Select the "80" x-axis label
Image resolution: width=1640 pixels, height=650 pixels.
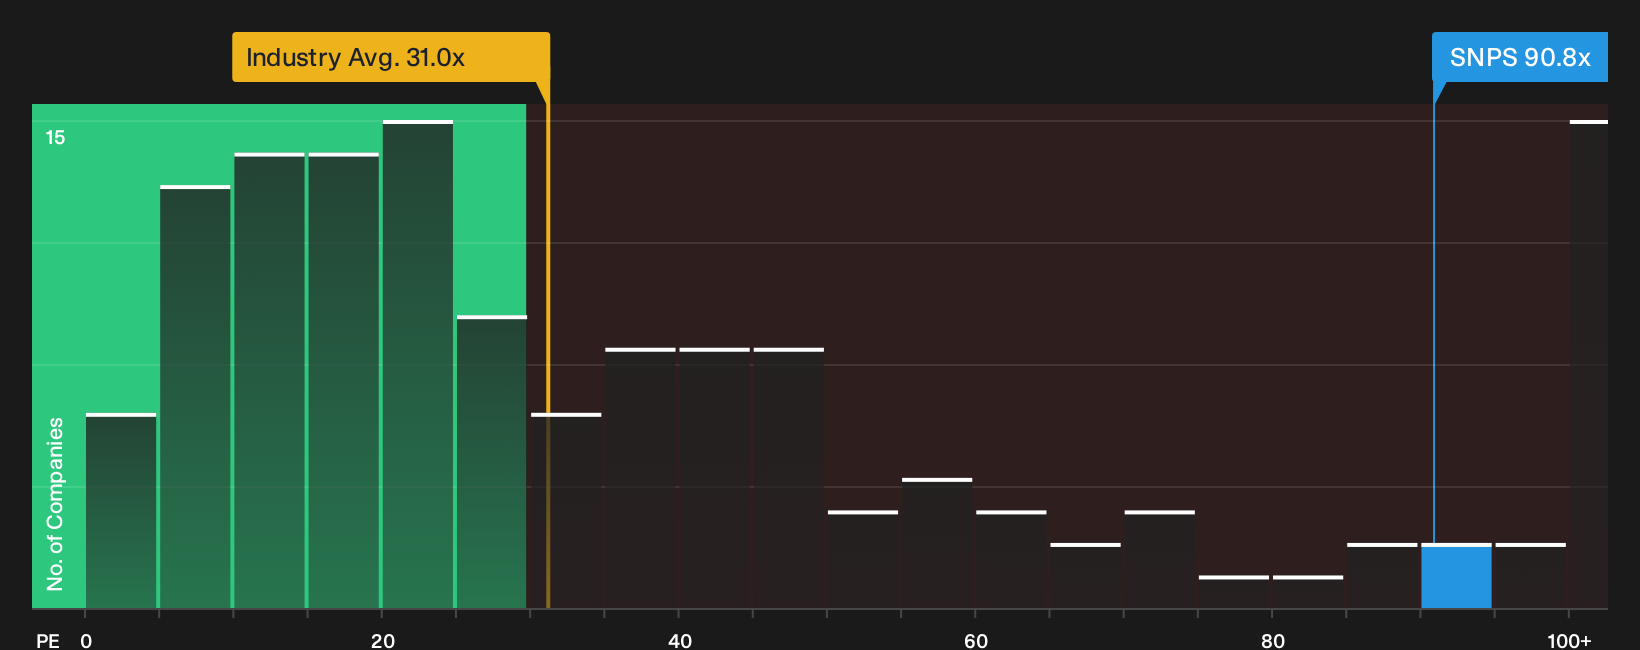point(1273,640)
